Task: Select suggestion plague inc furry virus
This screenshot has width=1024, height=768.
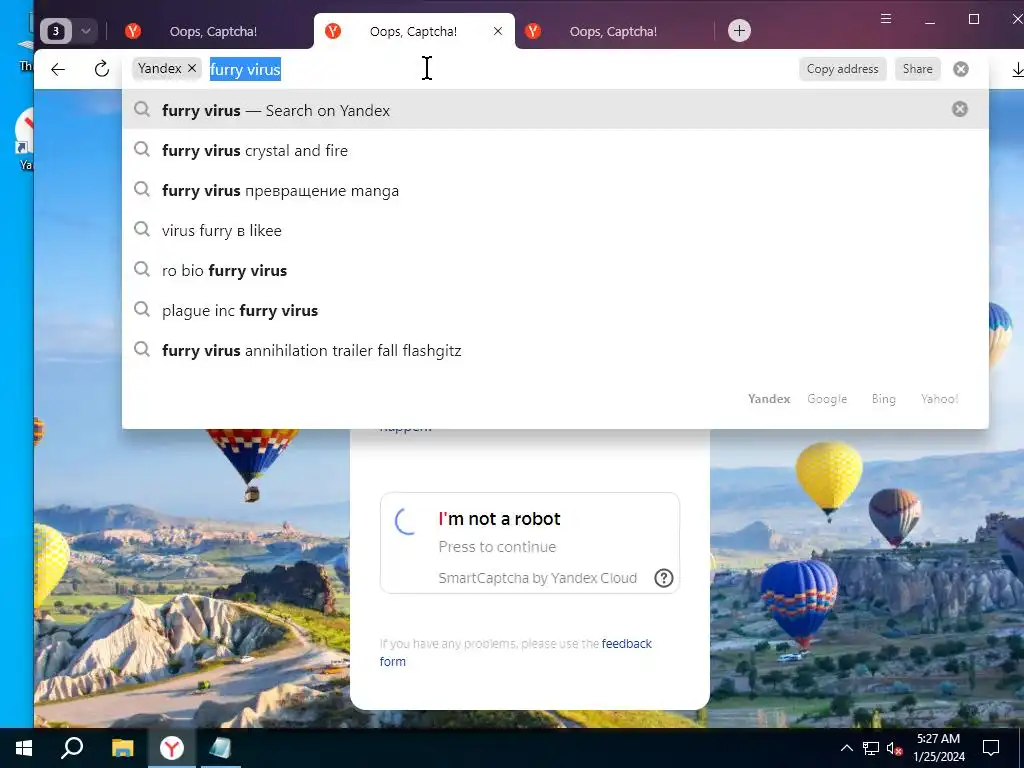Action: point(555,310)
